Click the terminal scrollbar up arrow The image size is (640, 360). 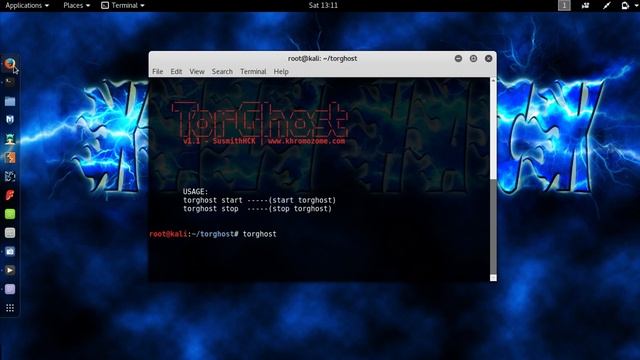tap(493, 81)
